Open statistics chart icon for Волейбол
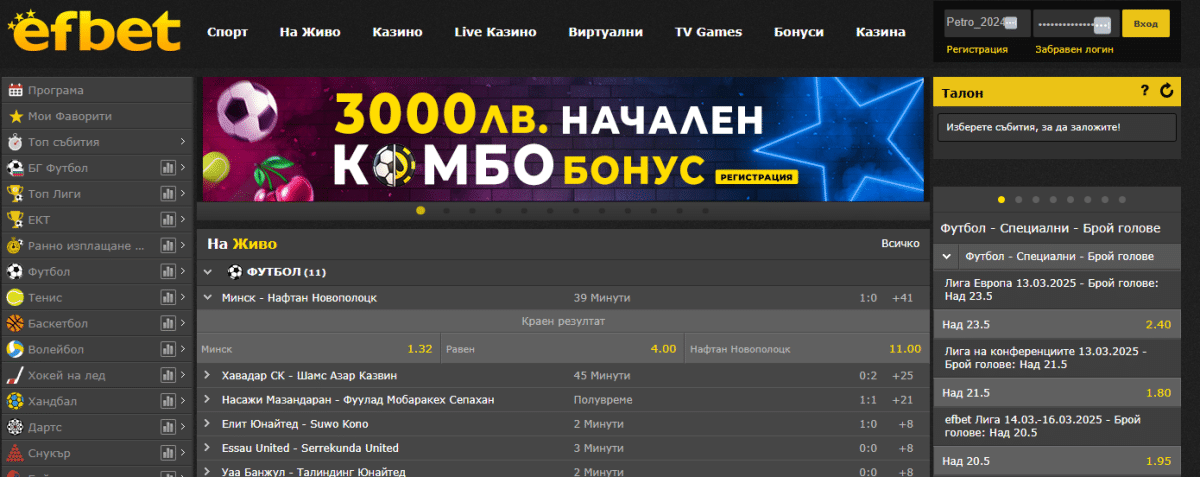The height and width of the screenshot is (477, 1200). click(168, 350)
